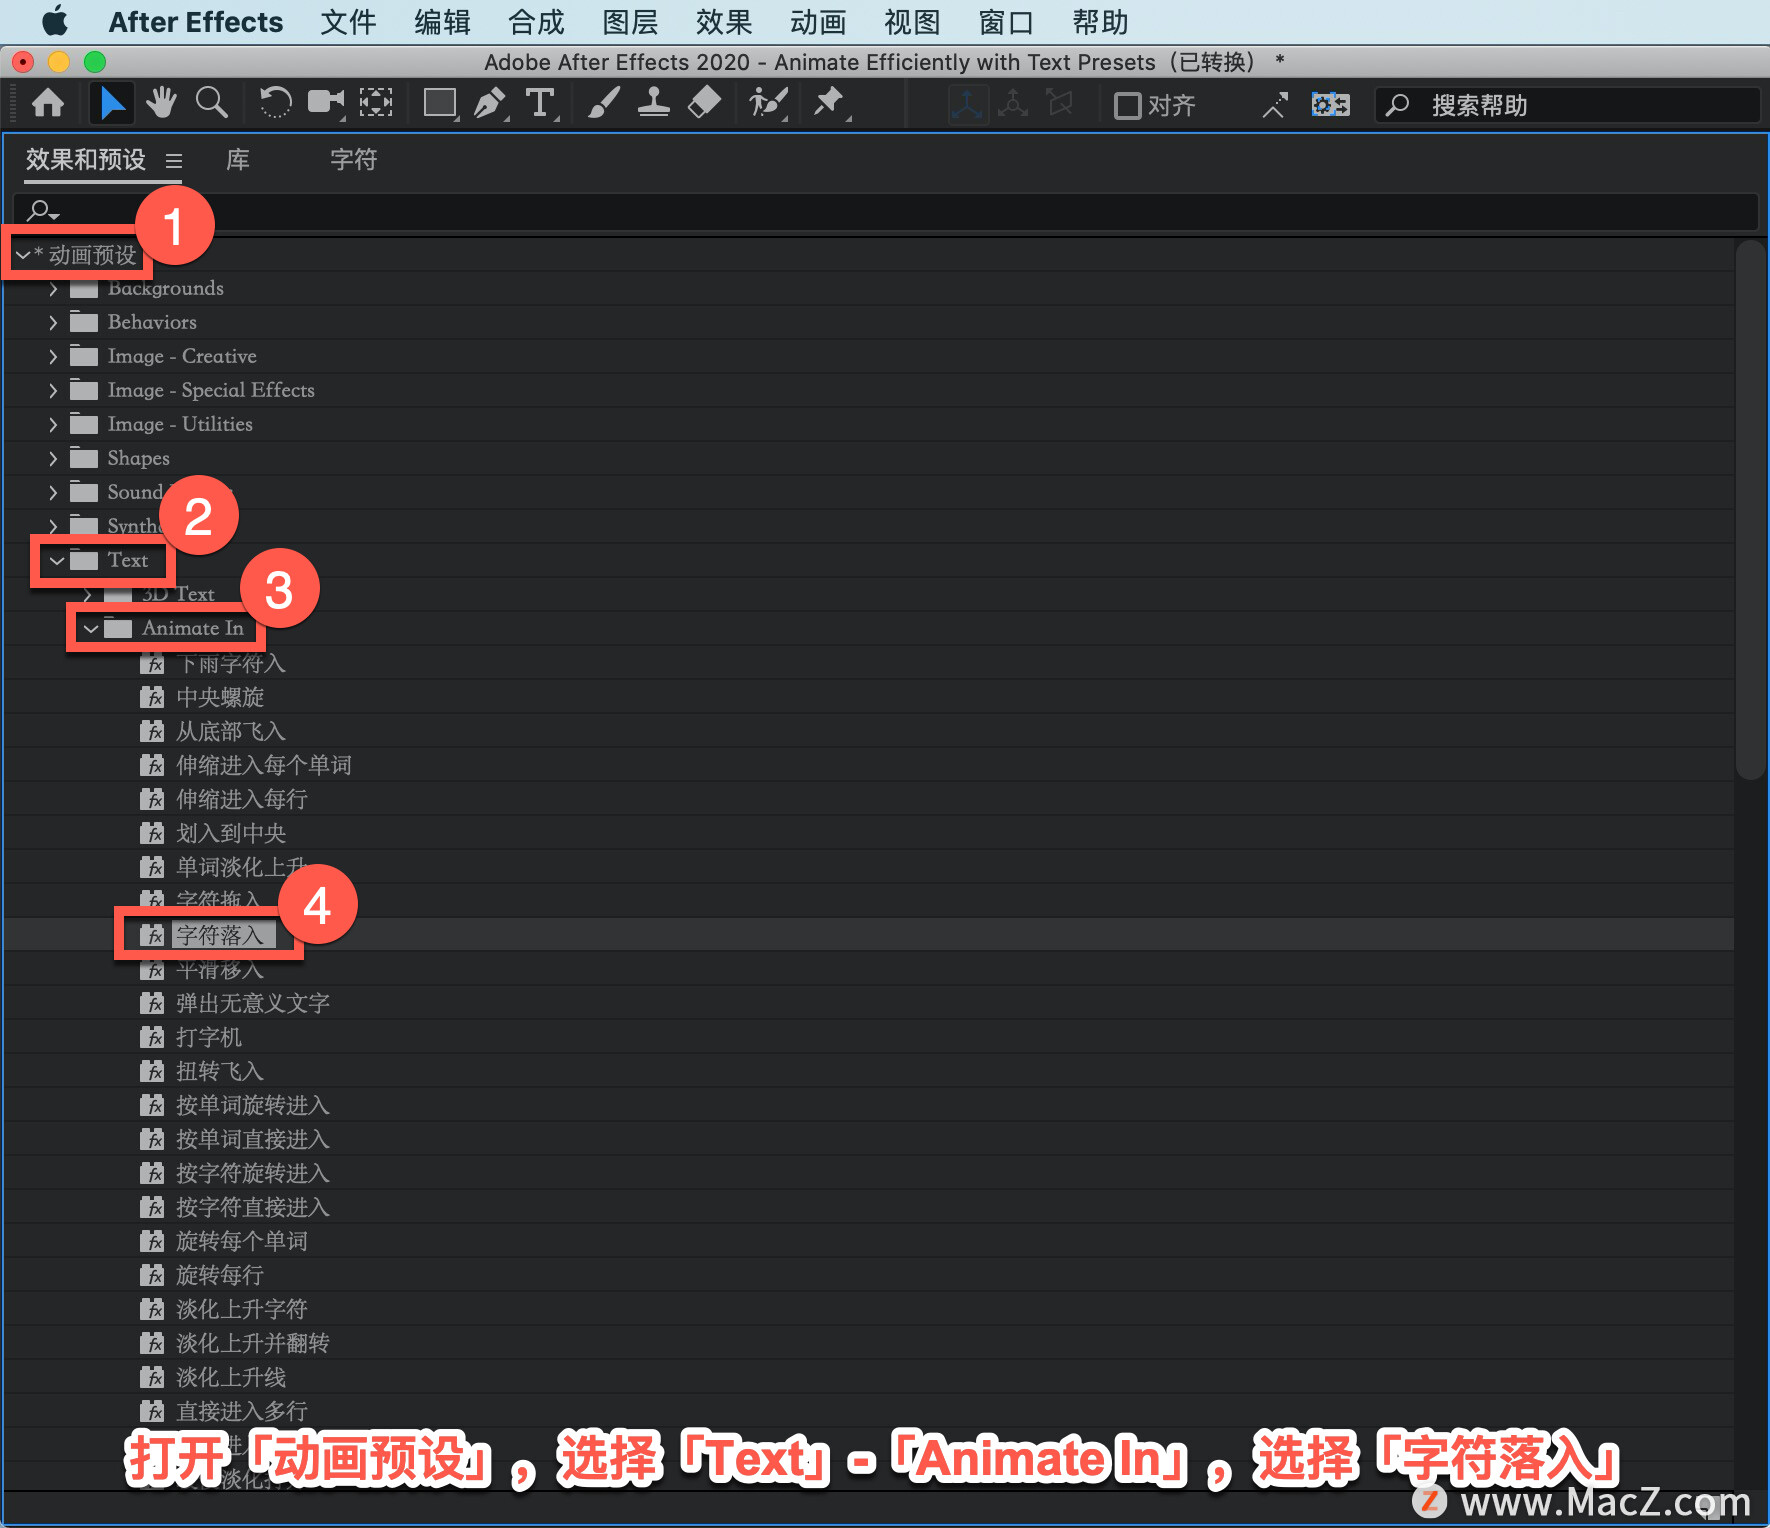Screen dimensions: 1770x1528
Task: Select the 旋转每个单词 preset
Action: [242, 1241]
